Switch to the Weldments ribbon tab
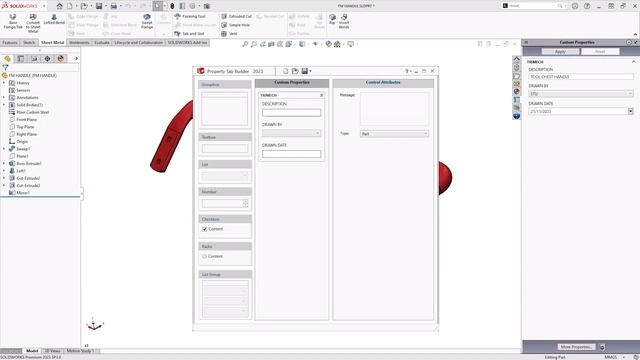The width and height of the screenshot is (640, 360). click(79, 42)
